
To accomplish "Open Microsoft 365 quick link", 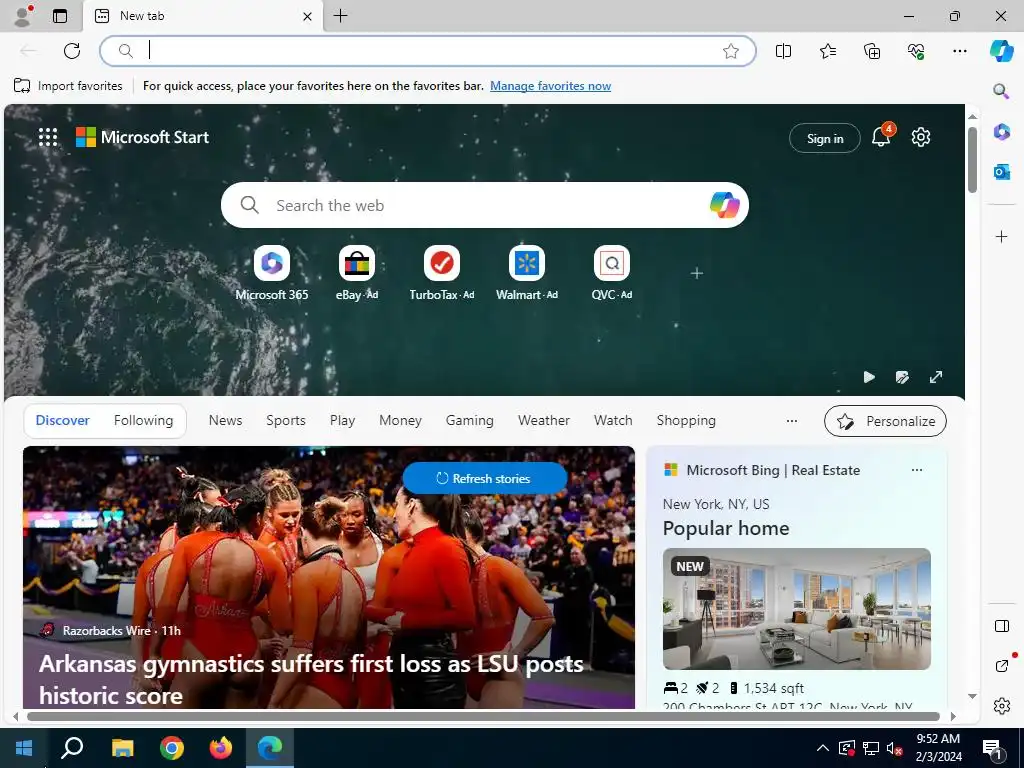I will 272,273.
